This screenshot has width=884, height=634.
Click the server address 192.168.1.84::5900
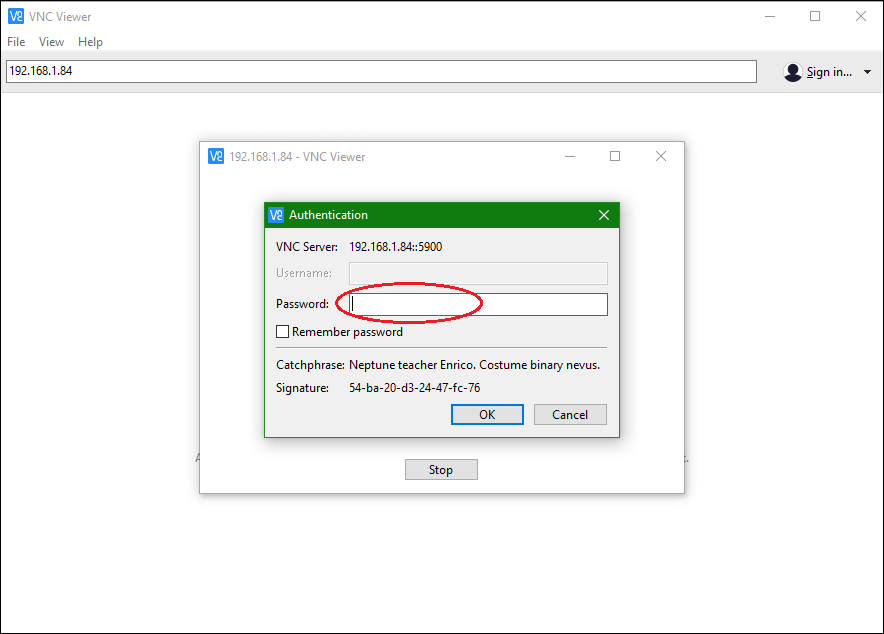(395, 247)
